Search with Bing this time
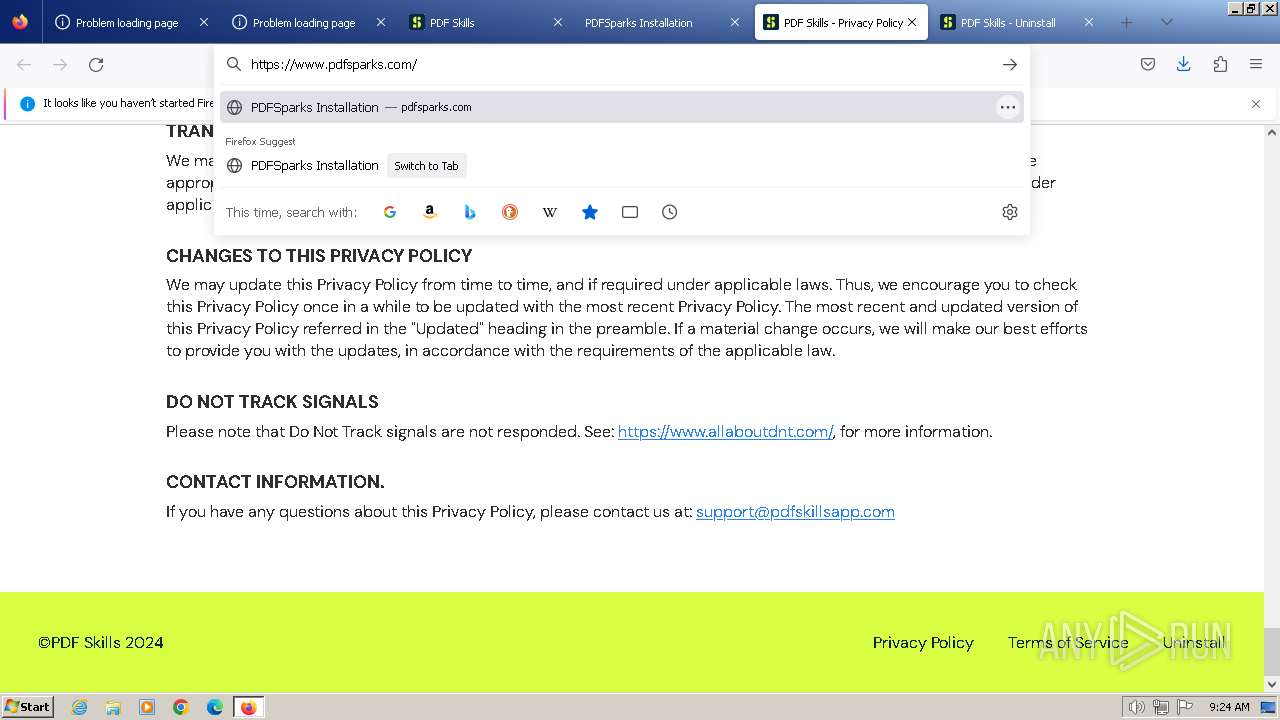Image resolution: width=1280 pixels, height=720 pixels. tap(470, 212)
